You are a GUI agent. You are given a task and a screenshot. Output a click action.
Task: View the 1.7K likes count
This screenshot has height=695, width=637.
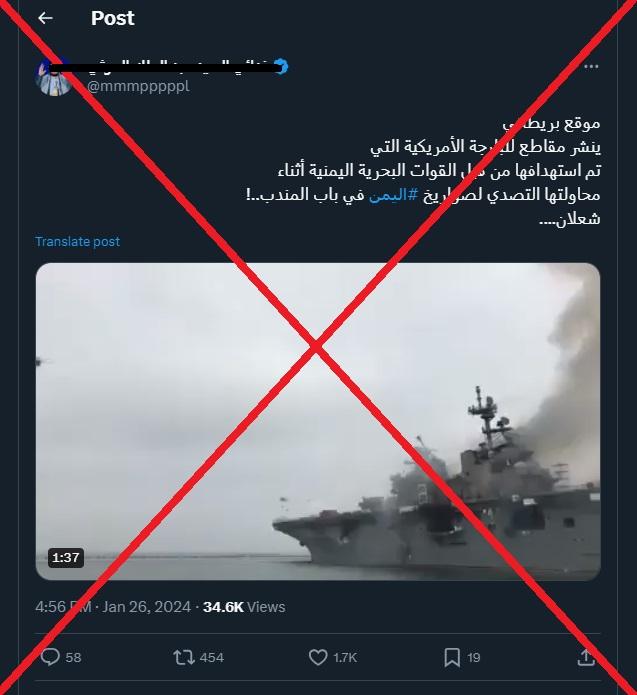click(345, 657)
